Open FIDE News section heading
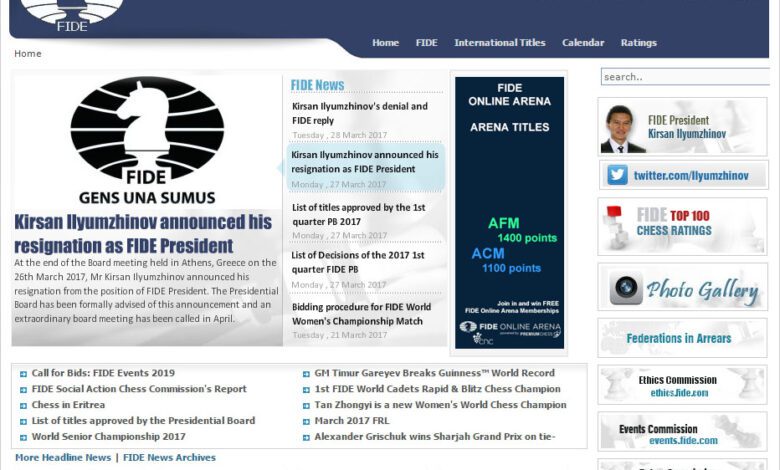This screenshot has height=470, width=780. (x=317, y=85)
